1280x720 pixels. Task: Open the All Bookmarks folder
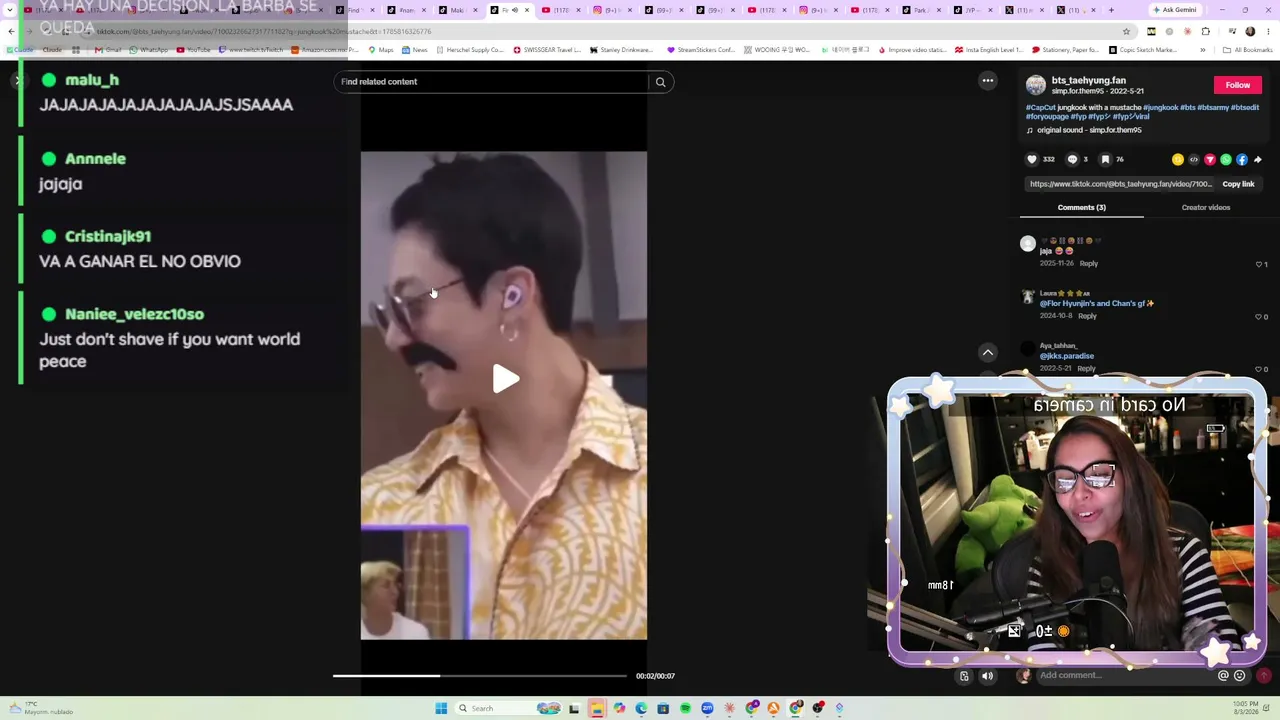pyautogui.click(x=1248, y=50)
